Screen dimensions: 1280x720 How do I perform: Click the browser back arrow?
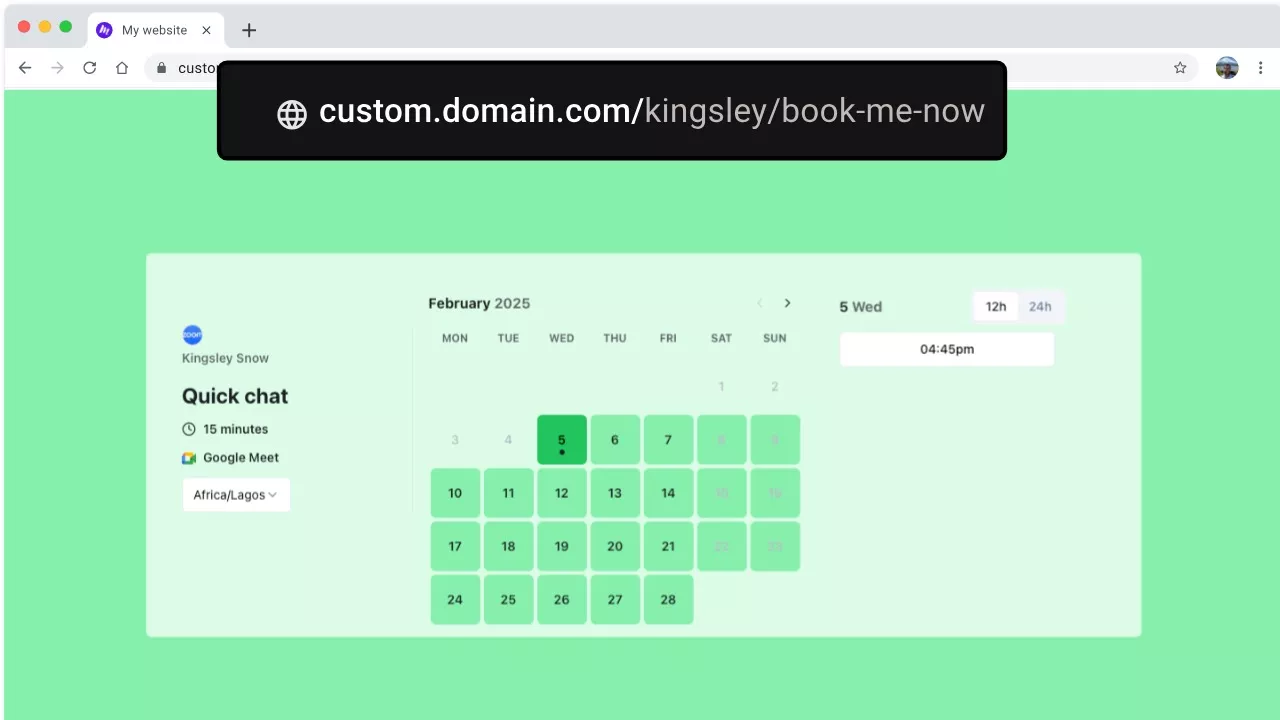point(25,68)
